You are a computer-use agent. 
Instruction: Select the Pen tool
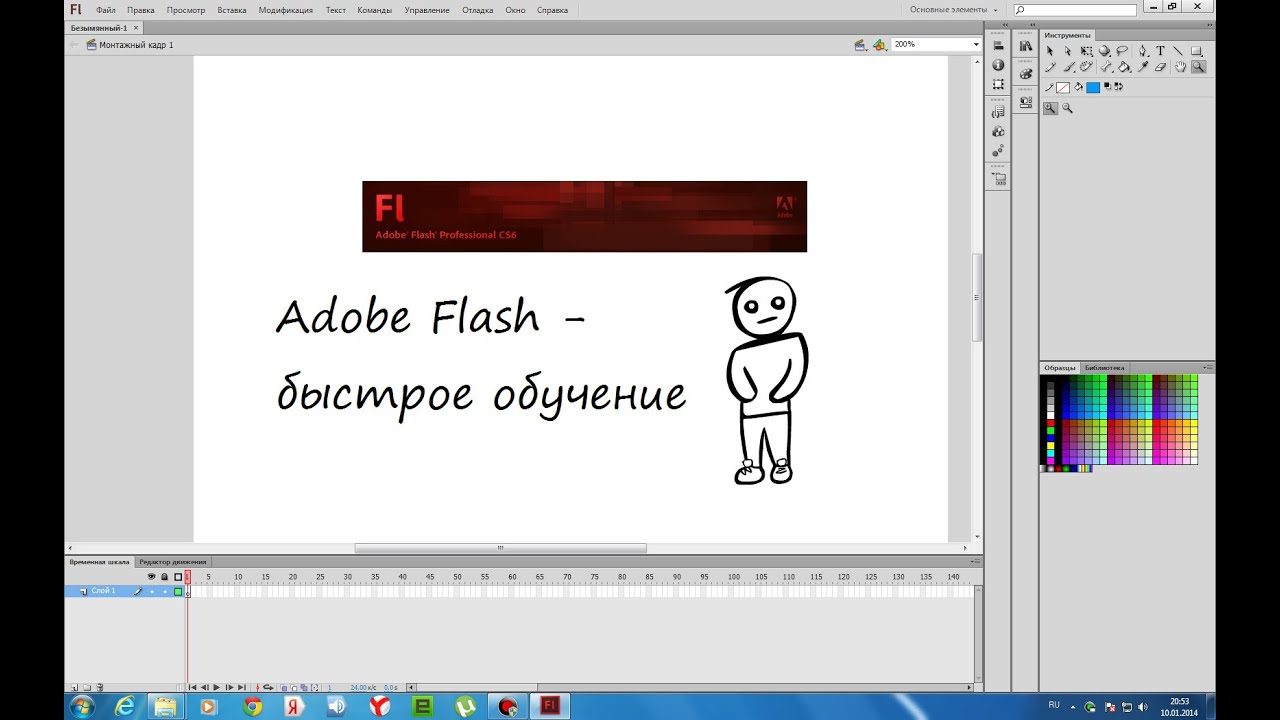coord(1143,51)
